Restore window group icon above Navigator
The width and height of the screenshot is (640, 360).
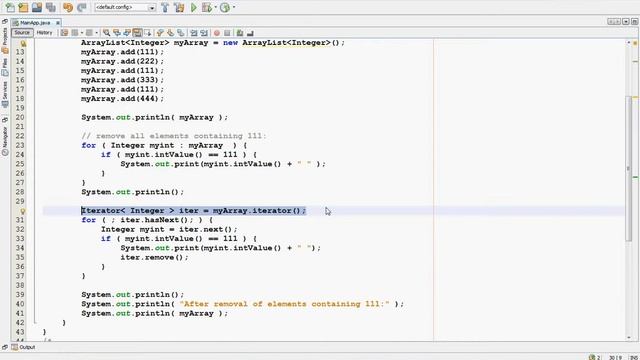tap(5, 120)
